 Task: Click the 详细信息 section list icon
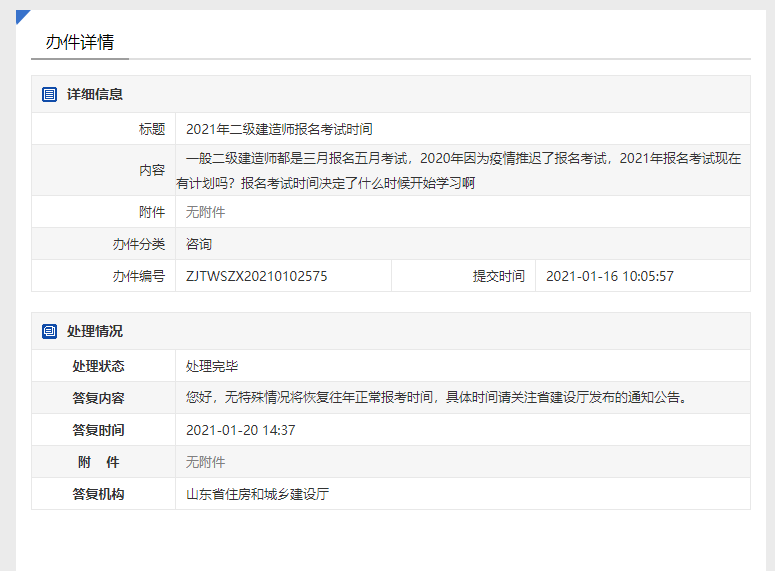49,94
